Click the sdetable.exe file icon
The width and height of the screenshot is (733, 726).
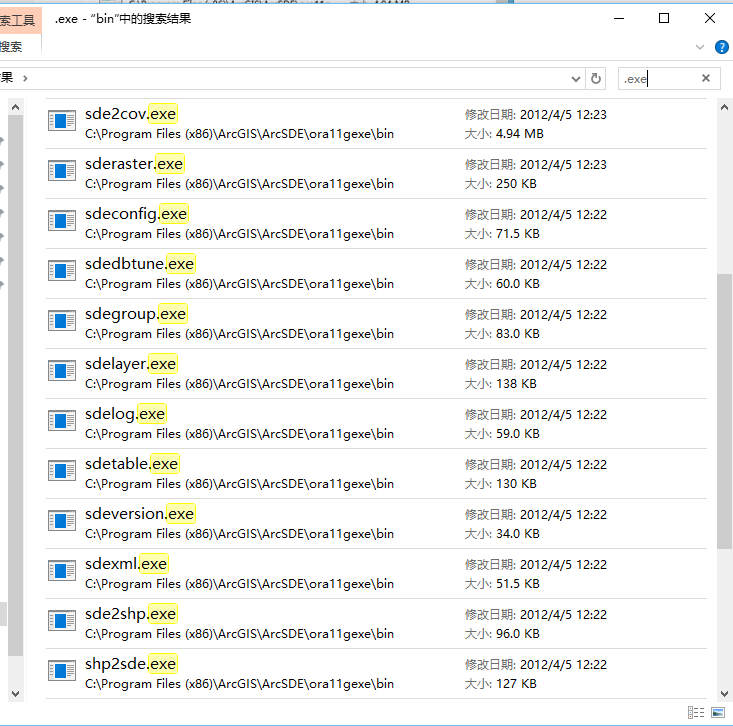tap(62, 471)
